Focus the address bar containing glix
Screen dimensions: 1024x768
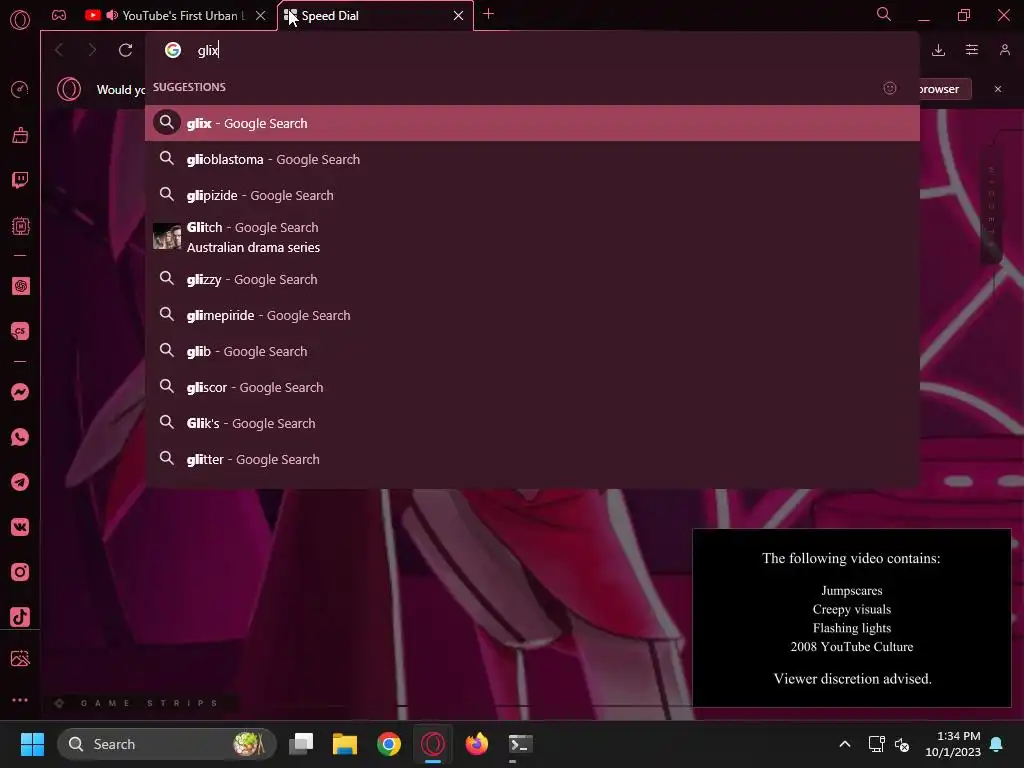[532, 50]
